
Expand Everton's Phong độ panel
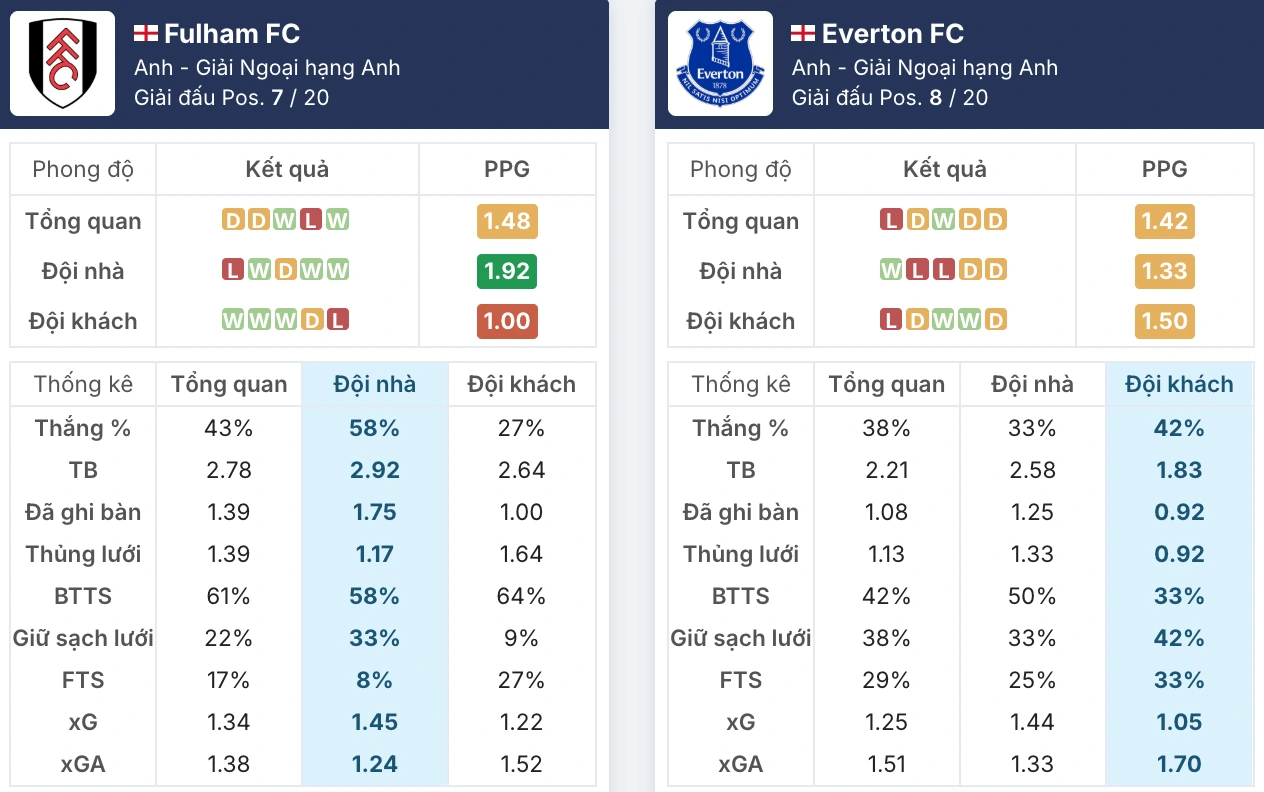point(740,169)
